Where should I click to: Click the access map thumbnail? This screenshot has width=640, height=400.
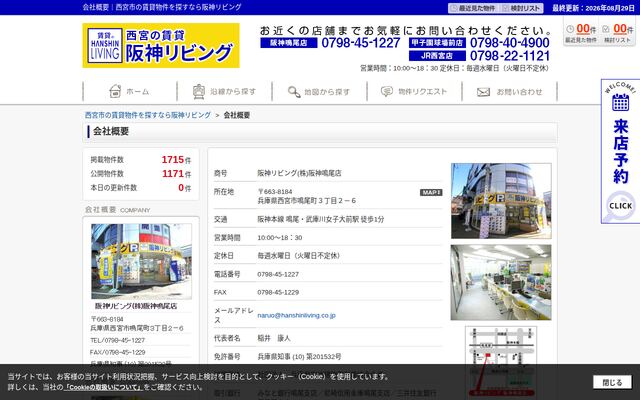point(501,361)
